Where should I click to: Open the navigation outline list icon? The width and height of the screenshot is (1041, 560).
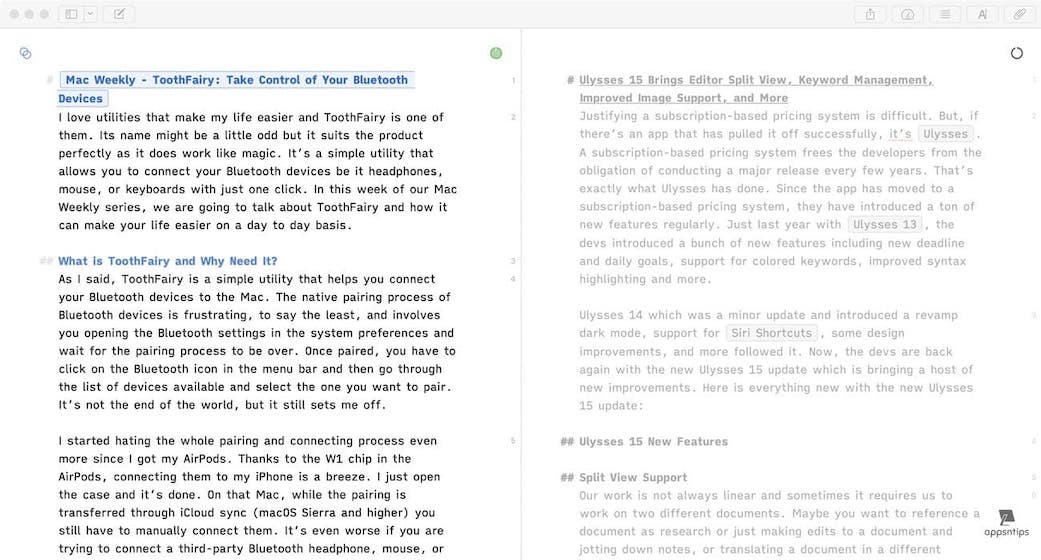pyautogui.click(x=944, y=14)
